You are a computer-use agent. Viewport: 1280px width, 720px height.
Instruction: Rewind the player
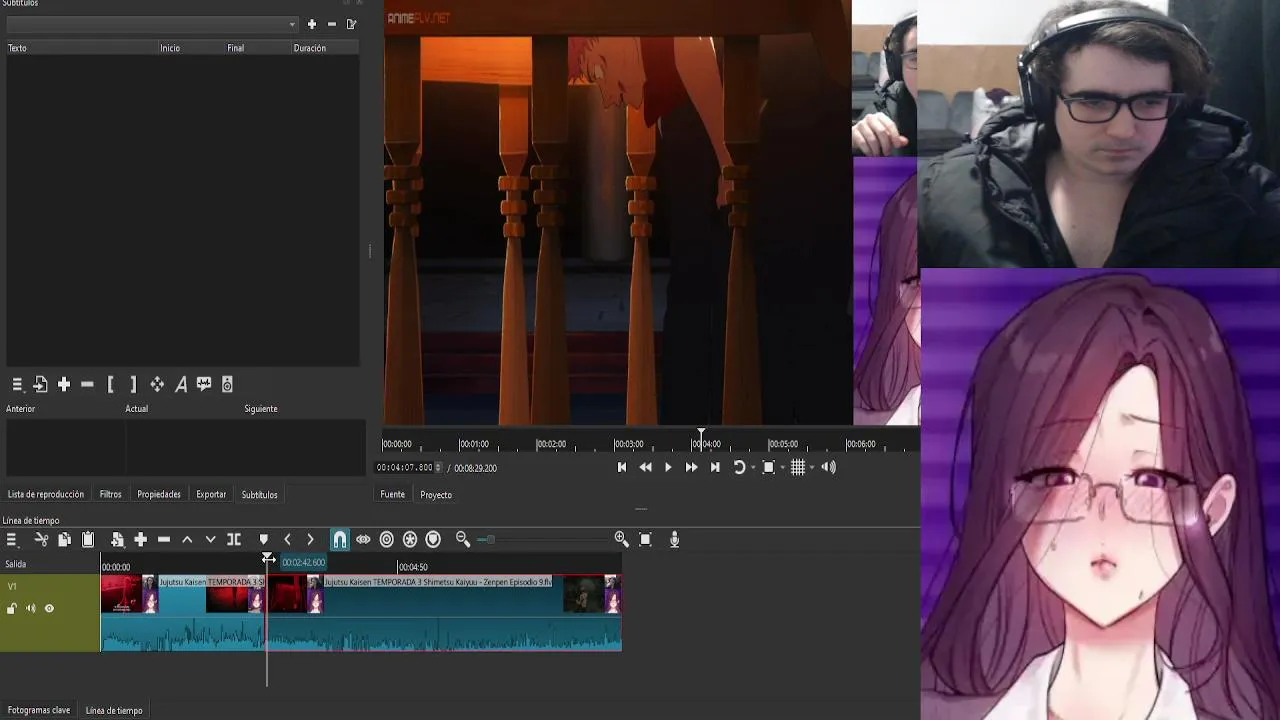pyautogui.click(x=645, y=467)
